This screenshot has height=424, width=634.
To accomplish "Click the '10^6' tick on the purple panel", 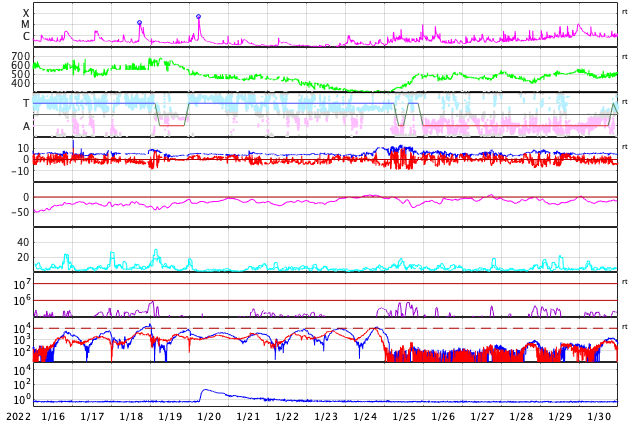I will tap(22, 300).
